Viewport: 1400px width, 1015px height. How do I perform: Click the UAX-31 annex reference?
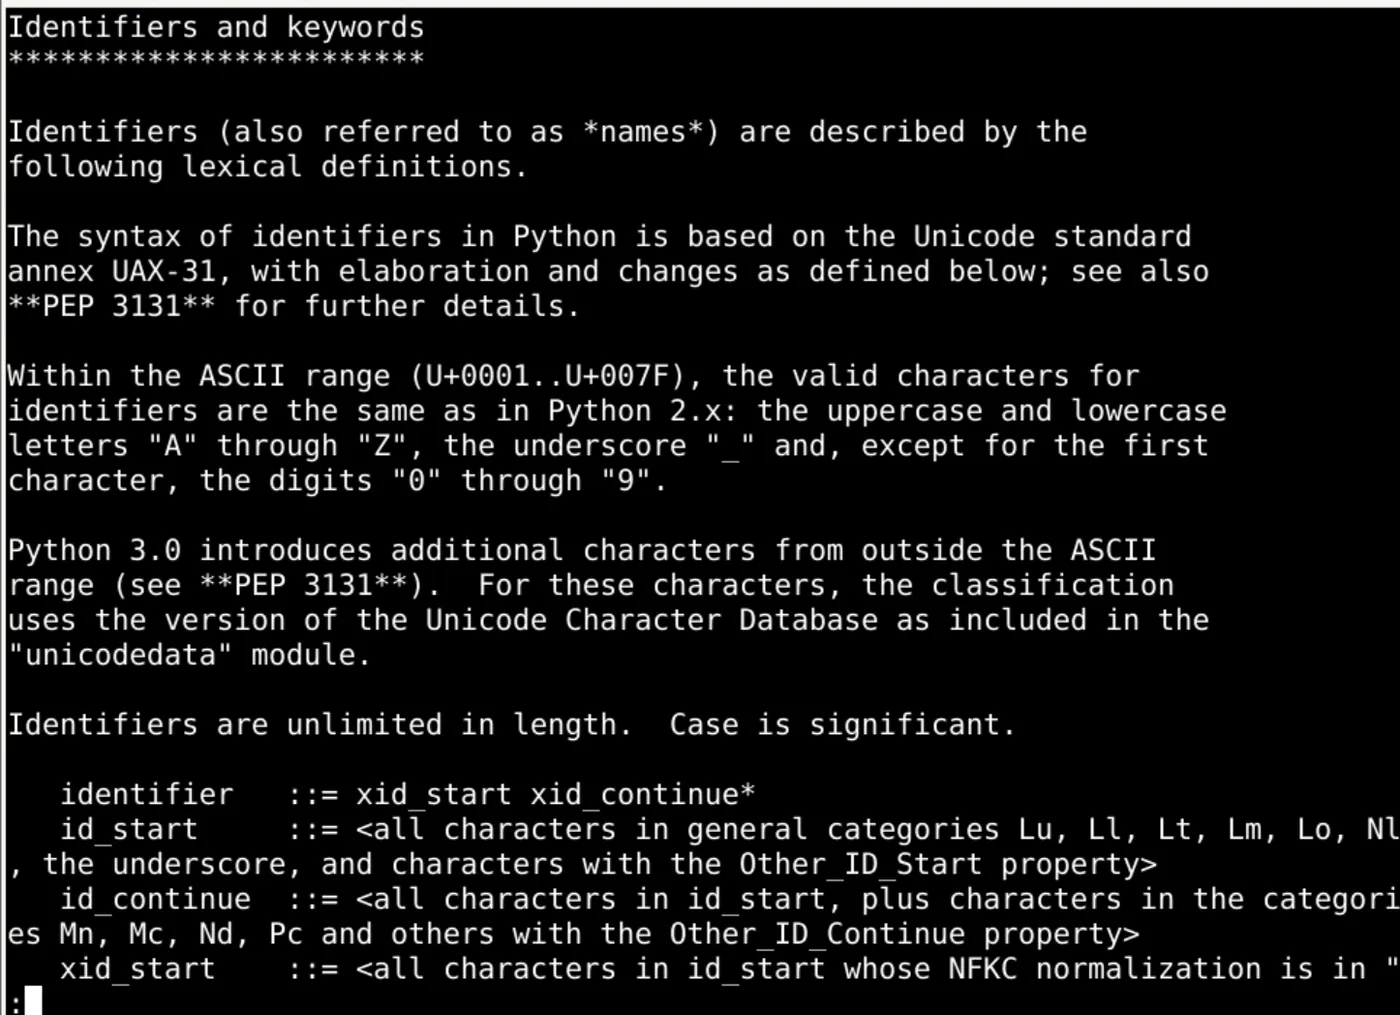[x=149, y=272]
